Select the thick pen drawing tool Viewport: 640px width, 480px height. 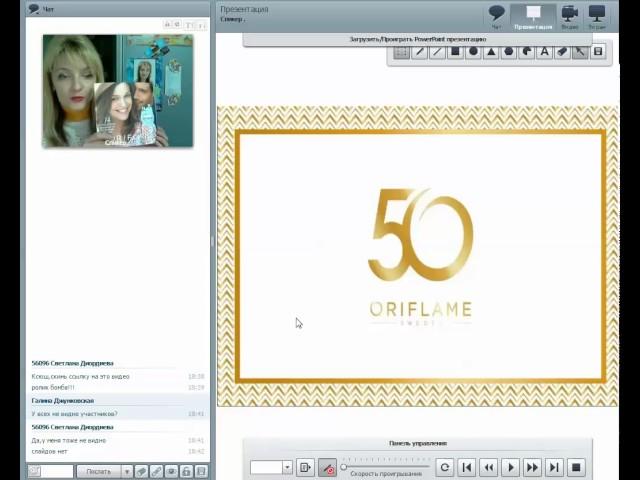(x=420, y=52)
